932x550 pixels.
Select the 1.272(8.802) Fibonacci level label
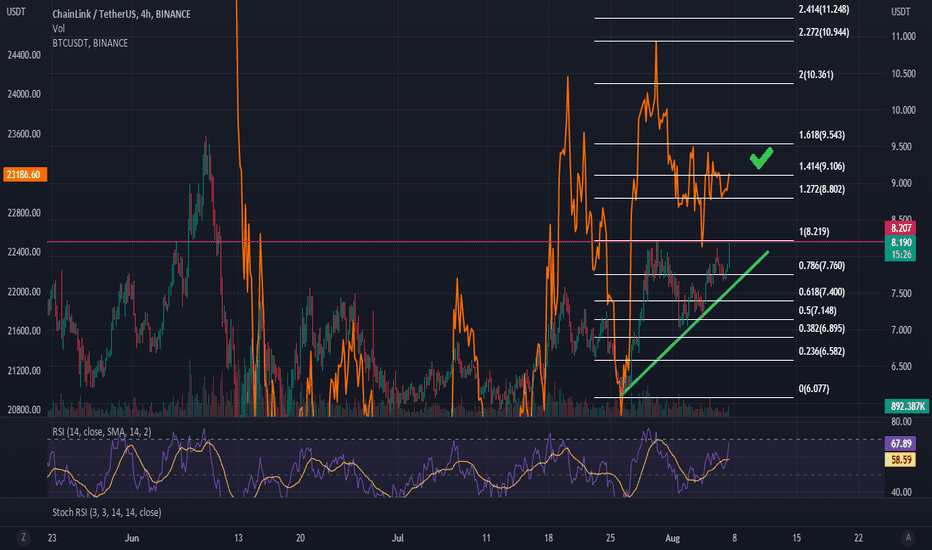pos(821,189)
